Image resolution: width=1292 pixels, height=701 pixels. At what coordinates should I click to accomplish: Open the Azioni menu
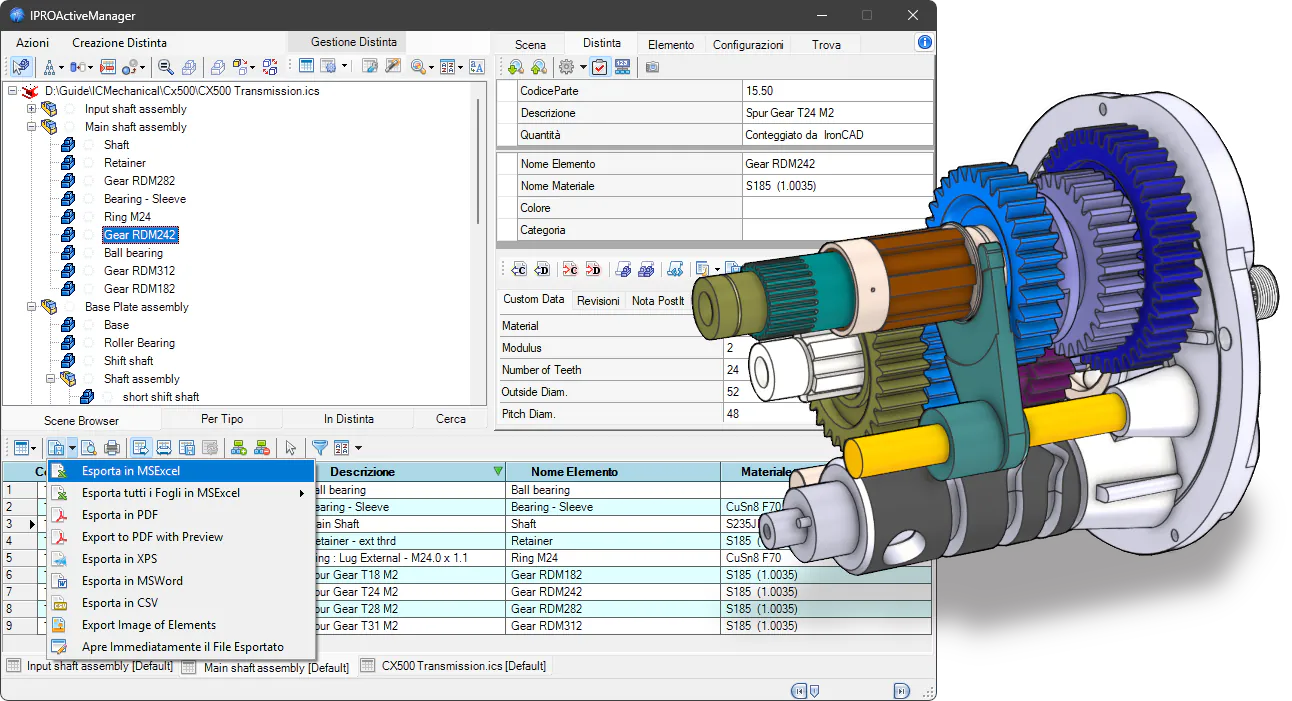(32, 43)
